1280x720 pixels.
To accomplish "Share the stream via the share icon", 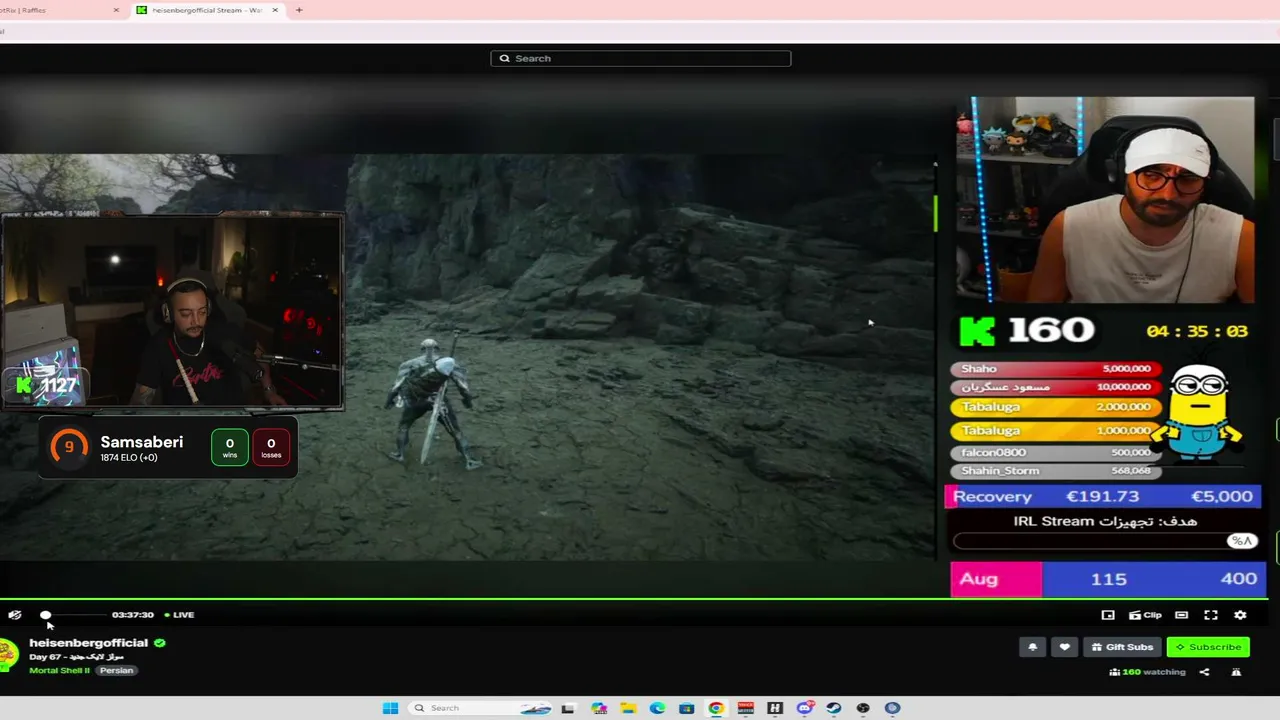I will [1204, 672].
